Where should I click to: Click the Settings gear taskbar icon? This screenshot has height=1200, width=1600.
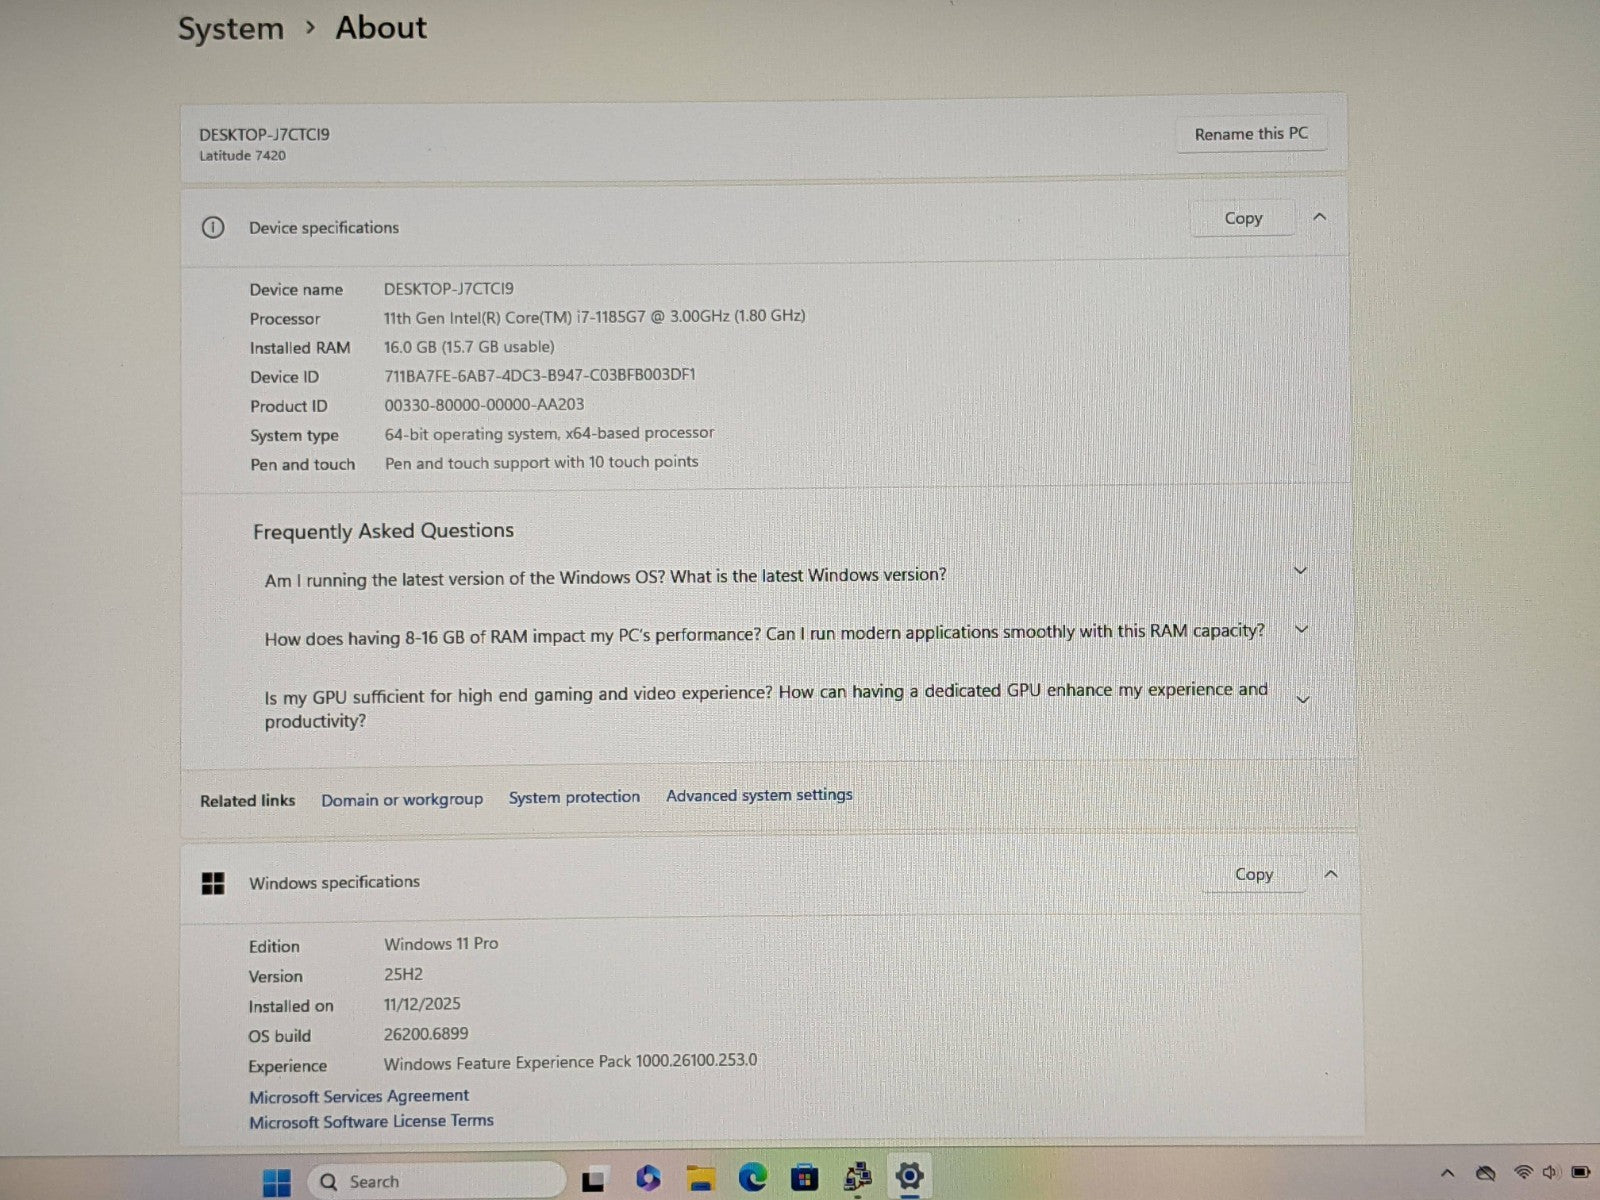coord(909,1176)
